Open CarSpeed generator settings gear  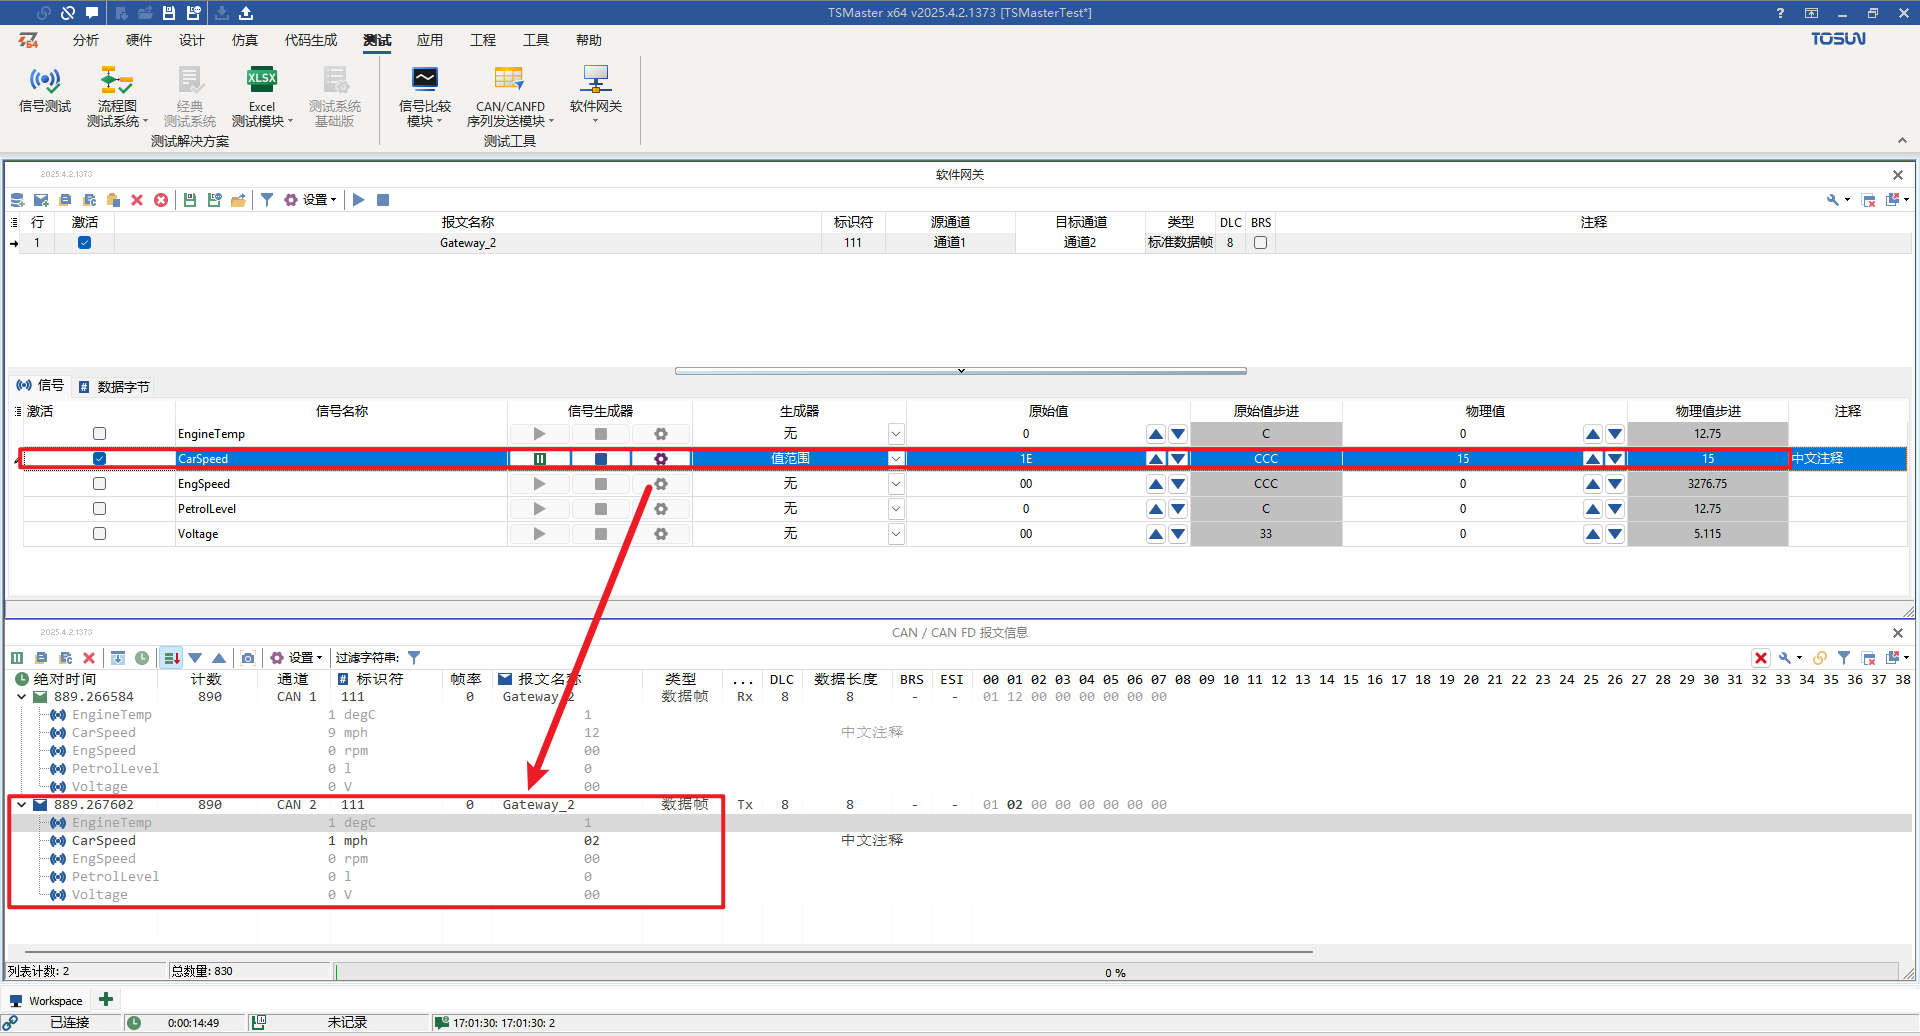661,459
